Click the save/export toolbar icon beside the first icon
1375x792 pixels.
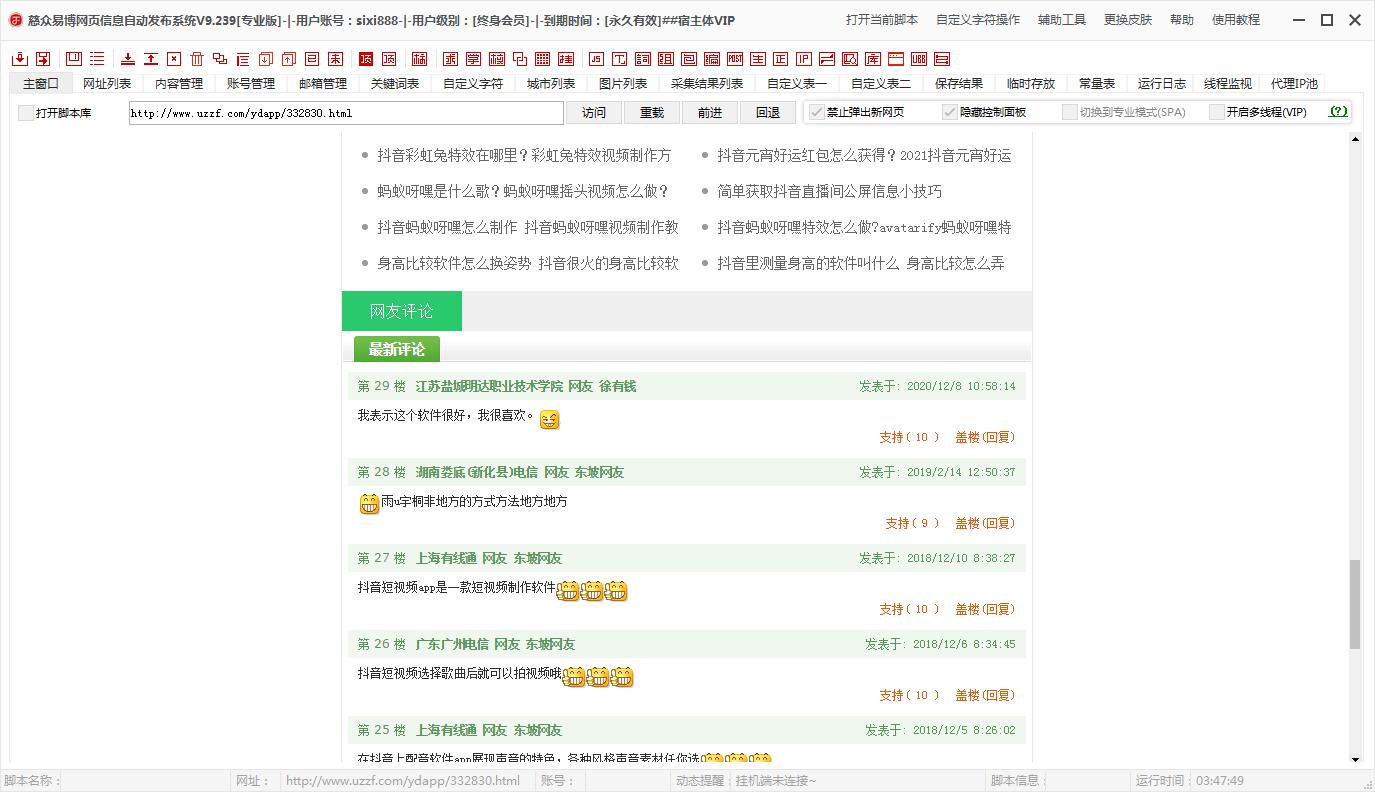pos(43,59)
